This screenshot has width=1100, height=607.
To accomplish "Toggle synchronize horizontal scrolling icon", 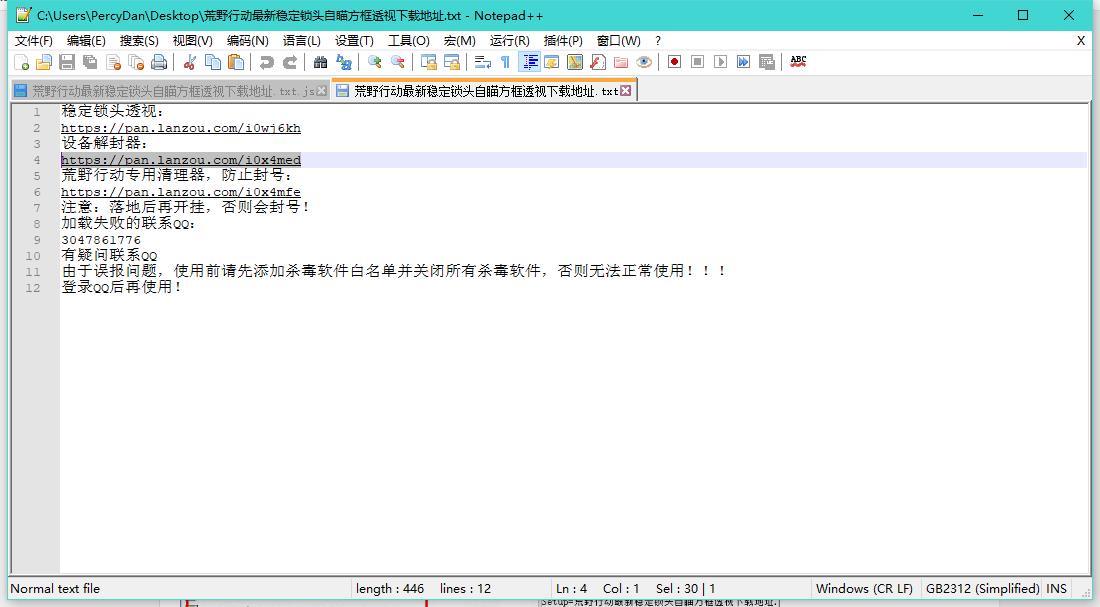I will [452, 62].
